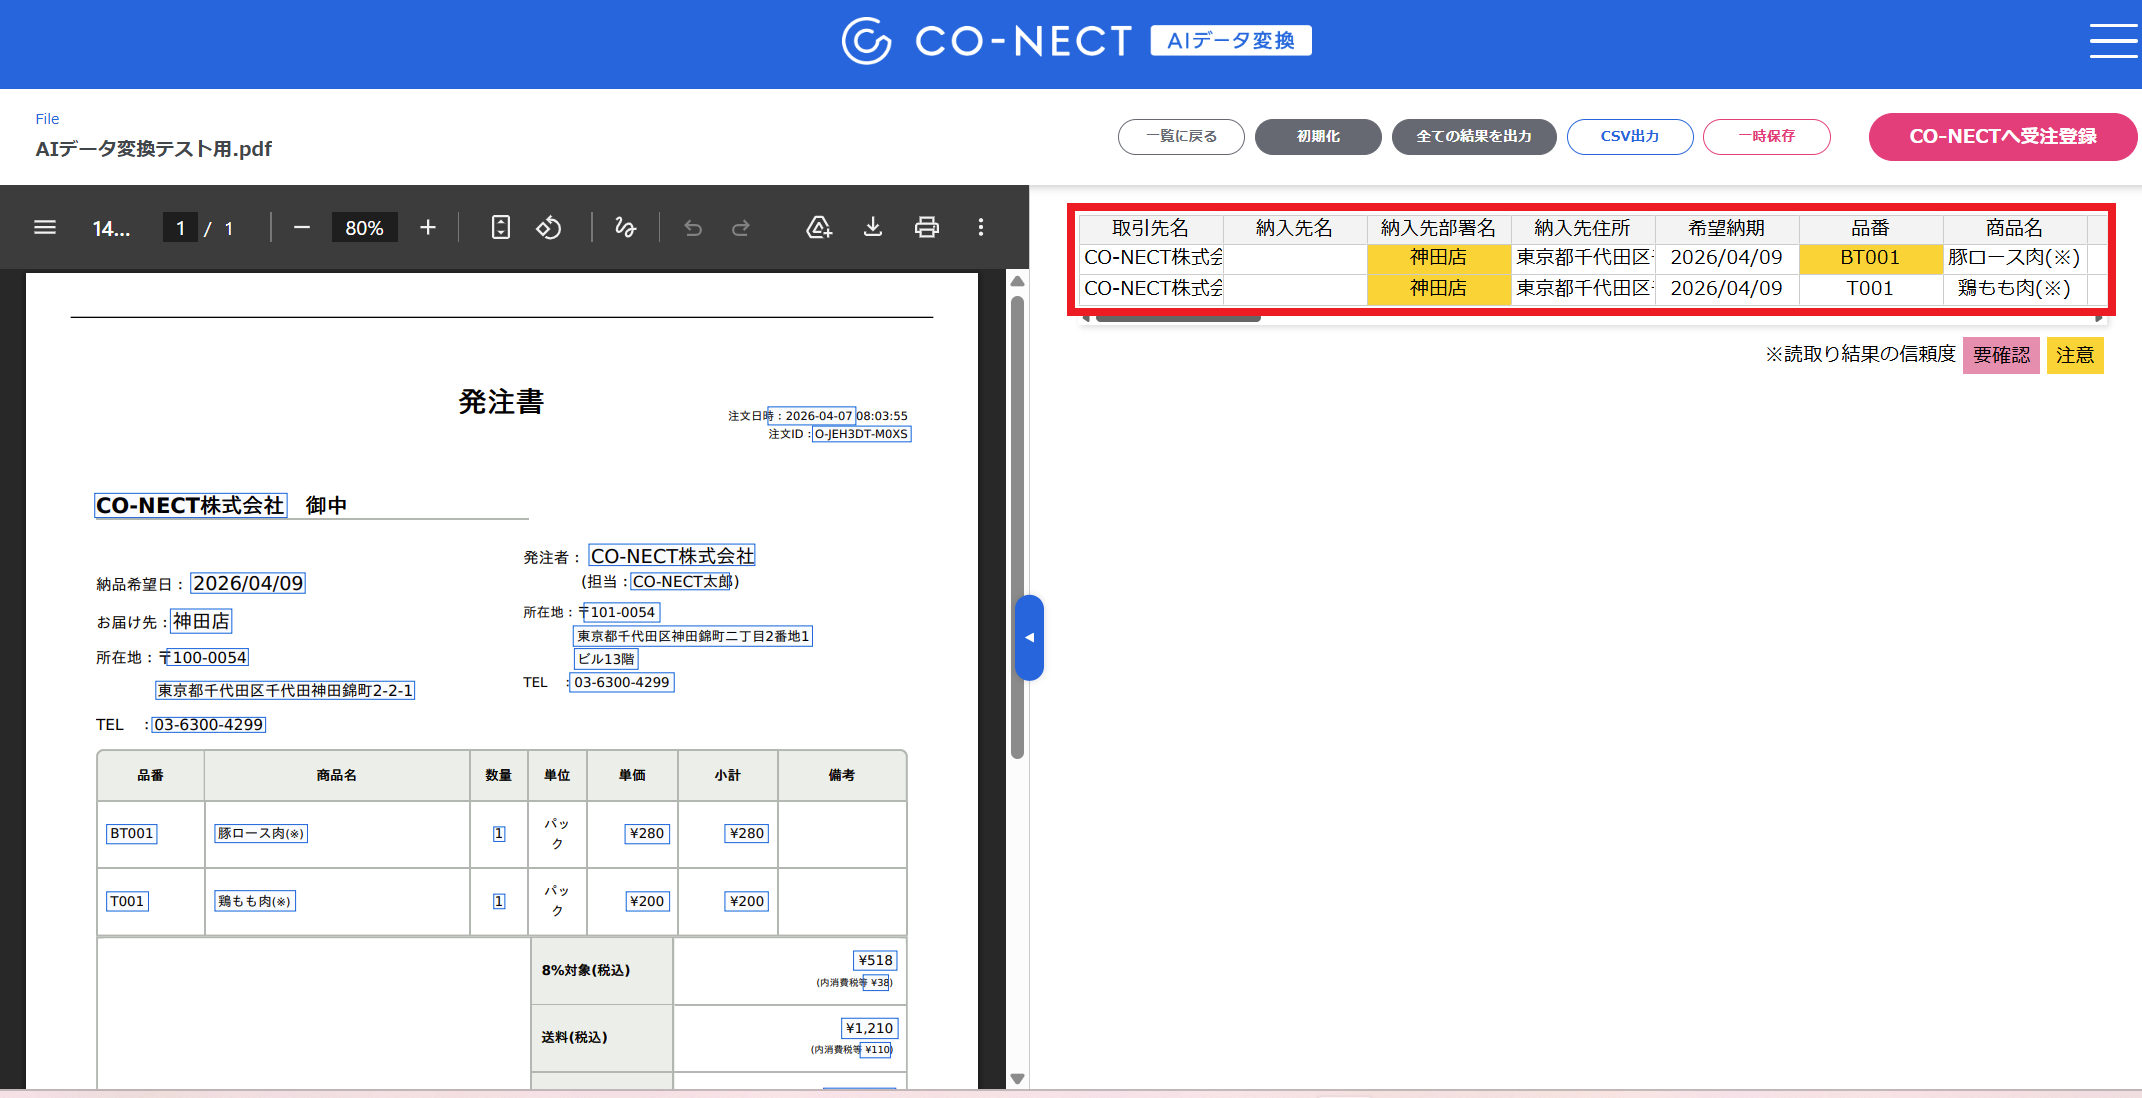Open the hamburger menu in the blue header
The height and width of the screenshot is (1098, 2142).
click(2113, 41)
